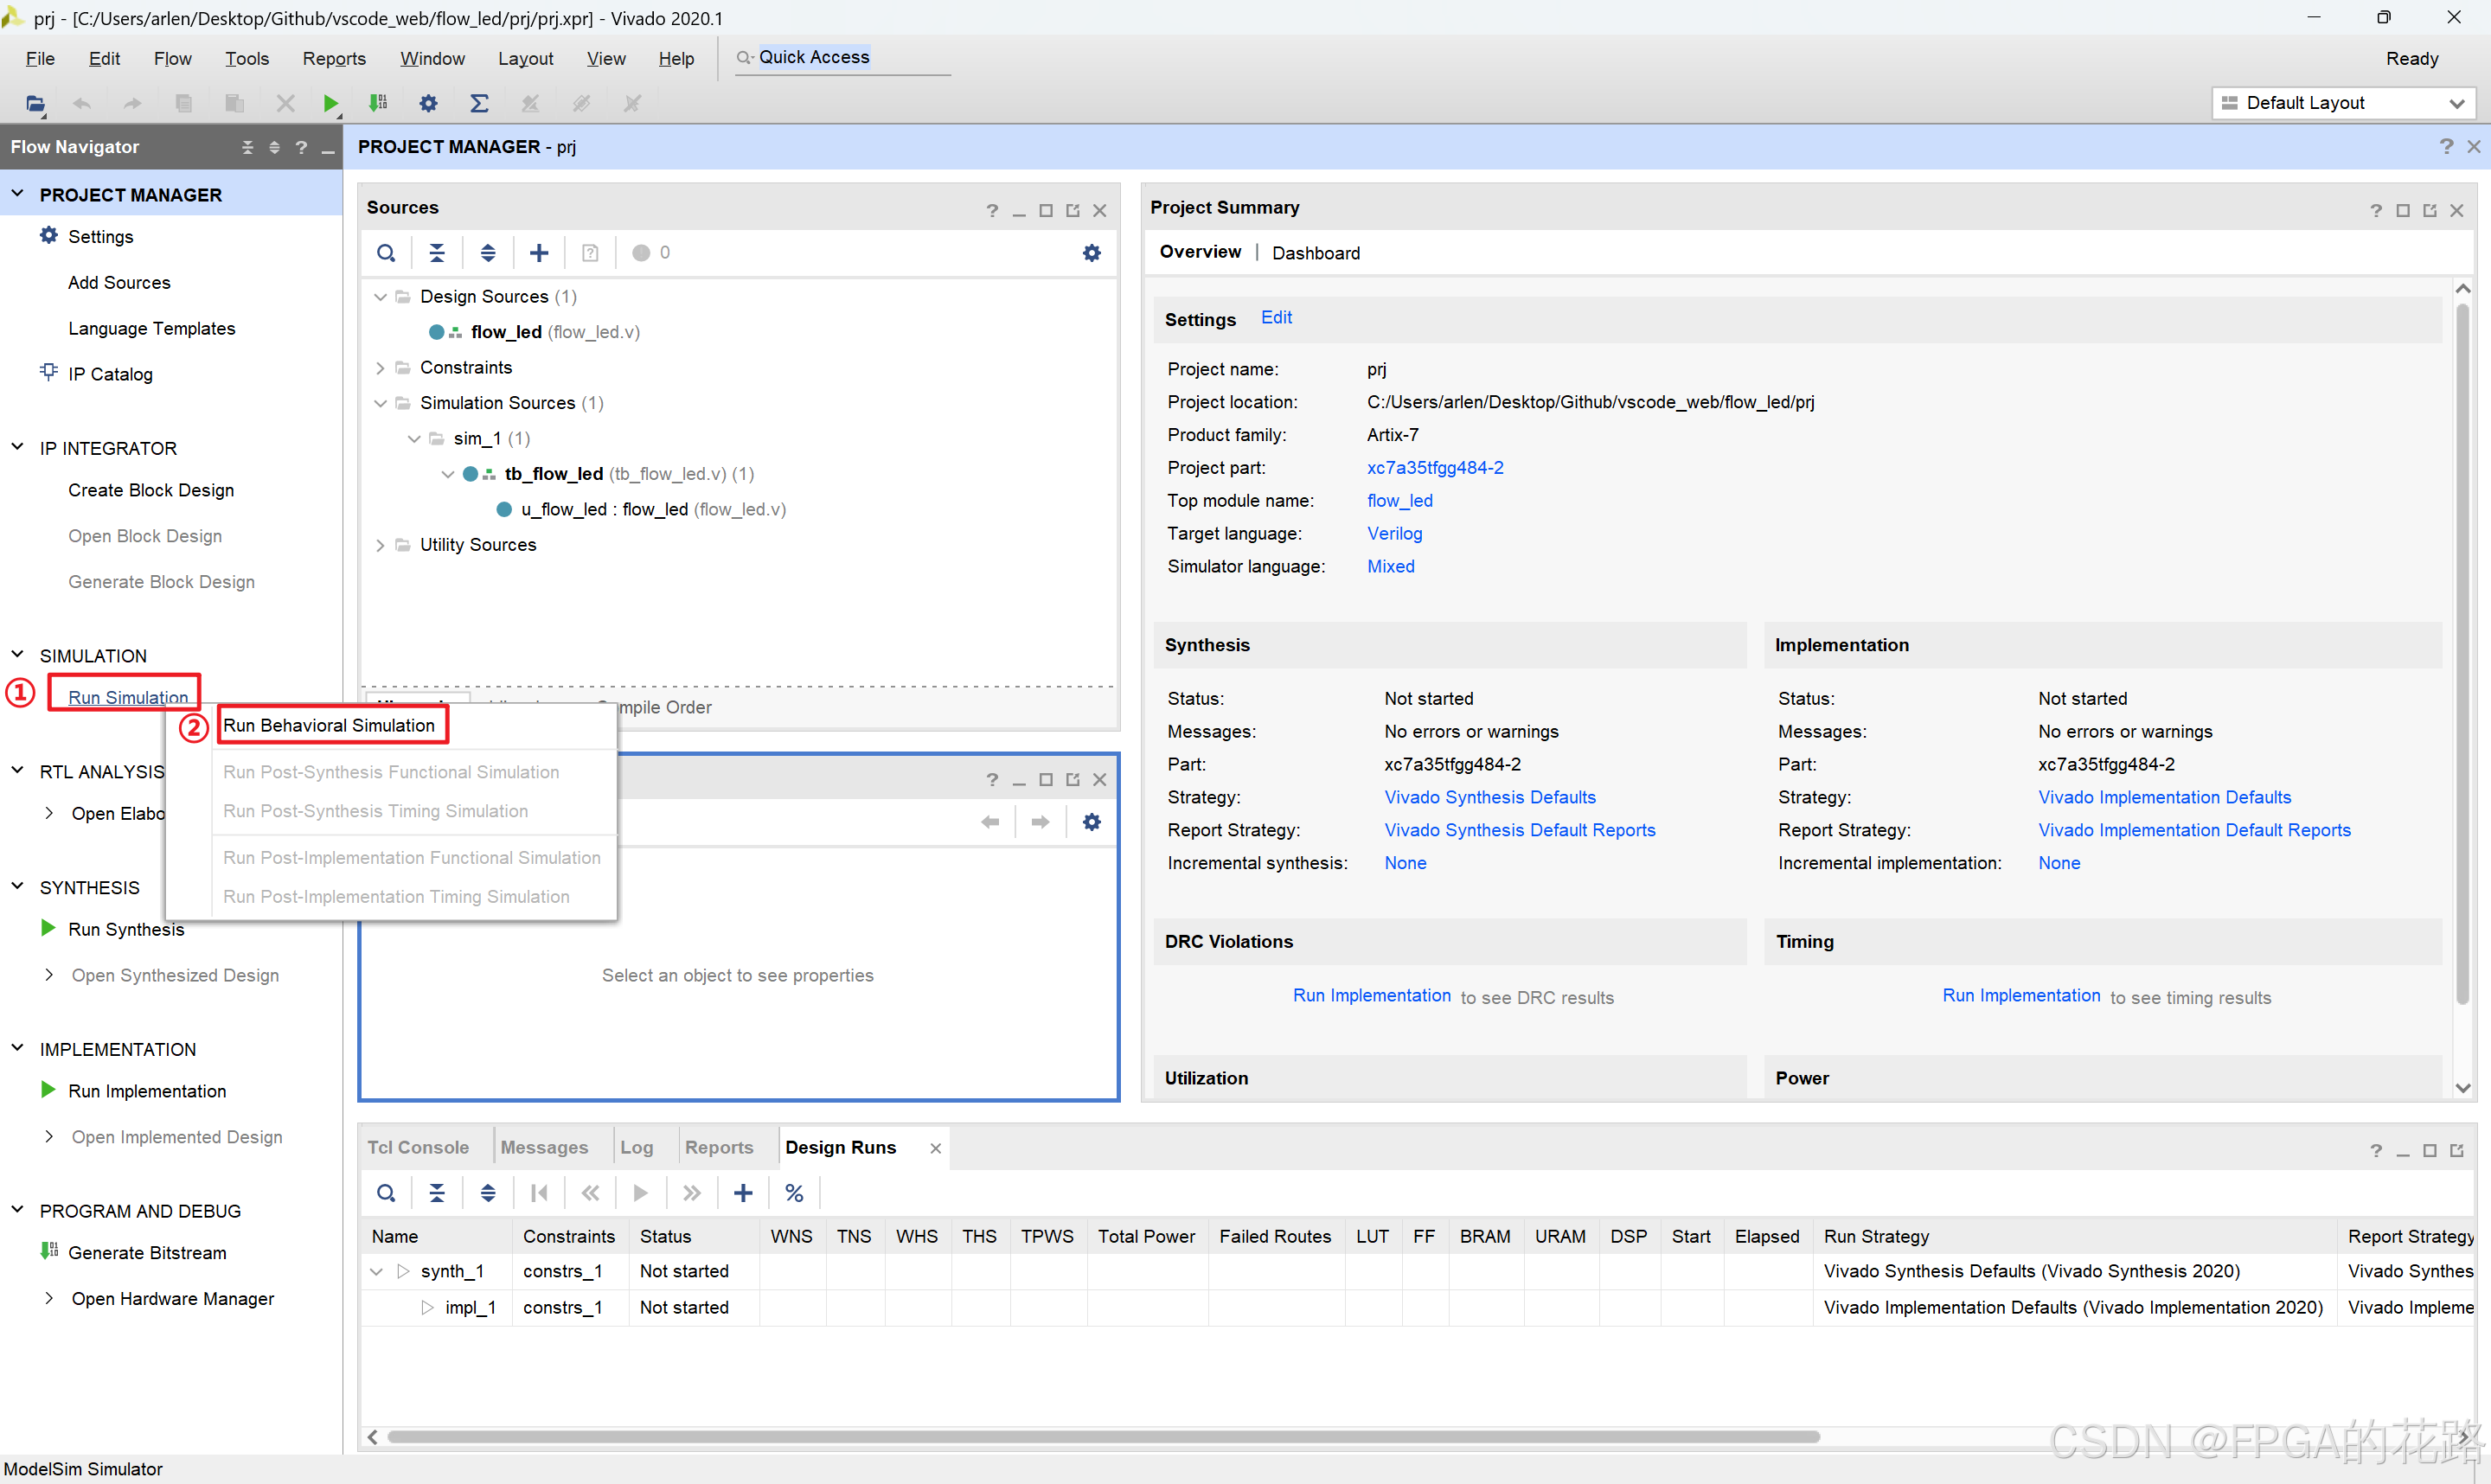The width and height of the screenshot is (2491, 1484).
Task: Click the Sigma report toolbar icon
Action: click(480, 103)
